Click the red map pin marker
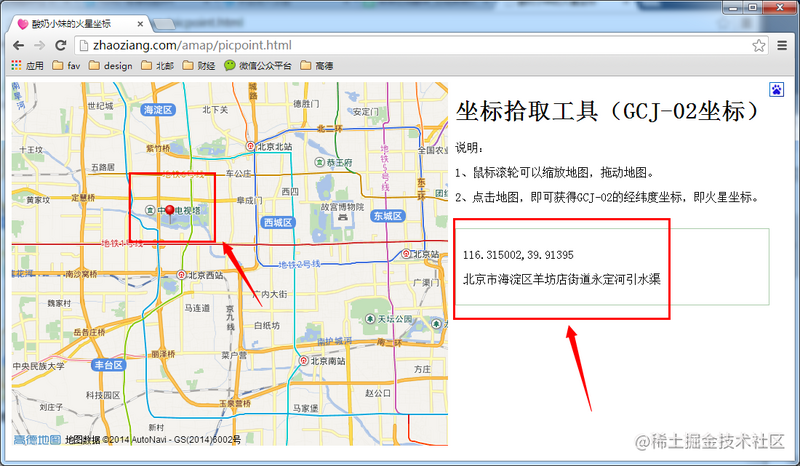This screenshot has width=800, height=466. 170,213
